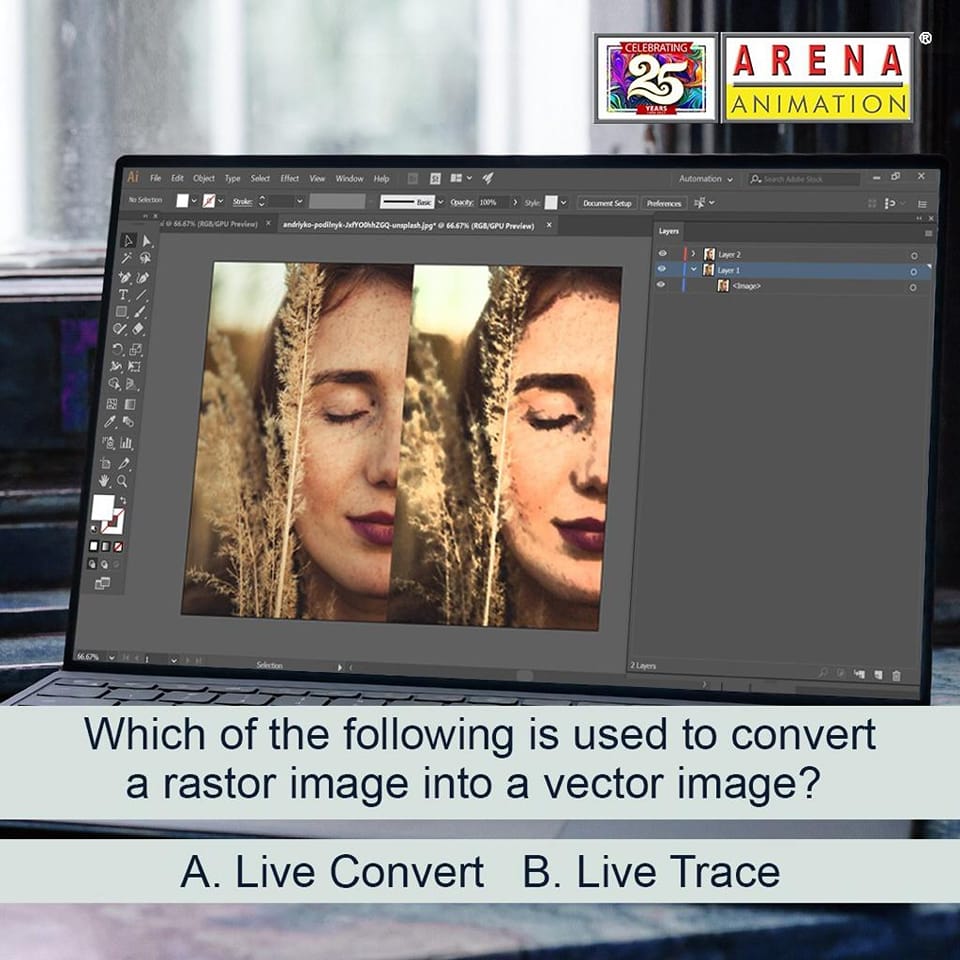Open the Window menu

[x=349, y=178]
